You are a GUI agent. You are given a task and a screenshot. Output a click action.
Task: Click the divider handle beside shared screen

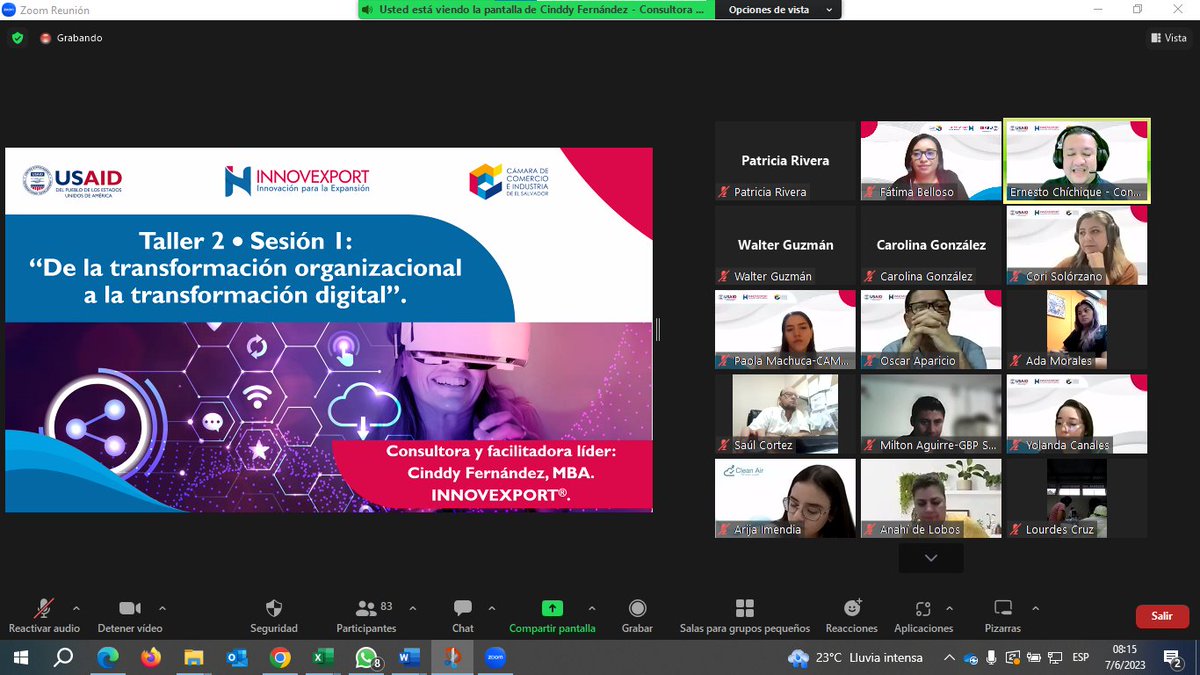(x=658, y=329)
